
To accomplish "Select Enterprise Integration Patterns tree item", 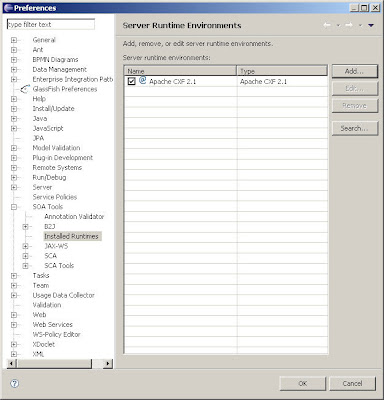I will (73, 79).
